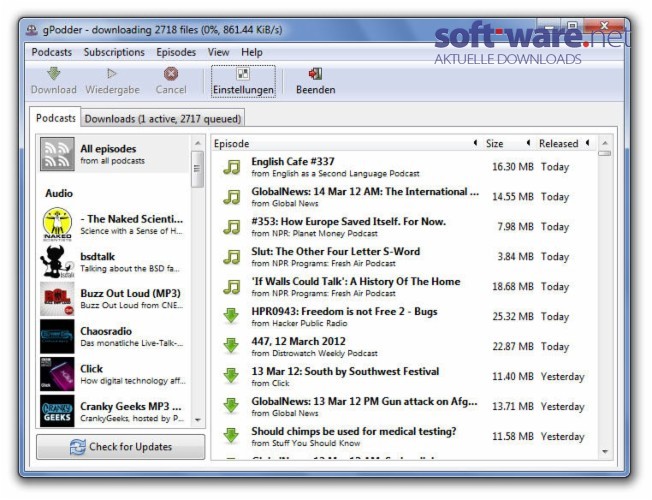Click the 16.30 MB size value
The height and width of the screenshot is (500, 652).
pos(513,167)
